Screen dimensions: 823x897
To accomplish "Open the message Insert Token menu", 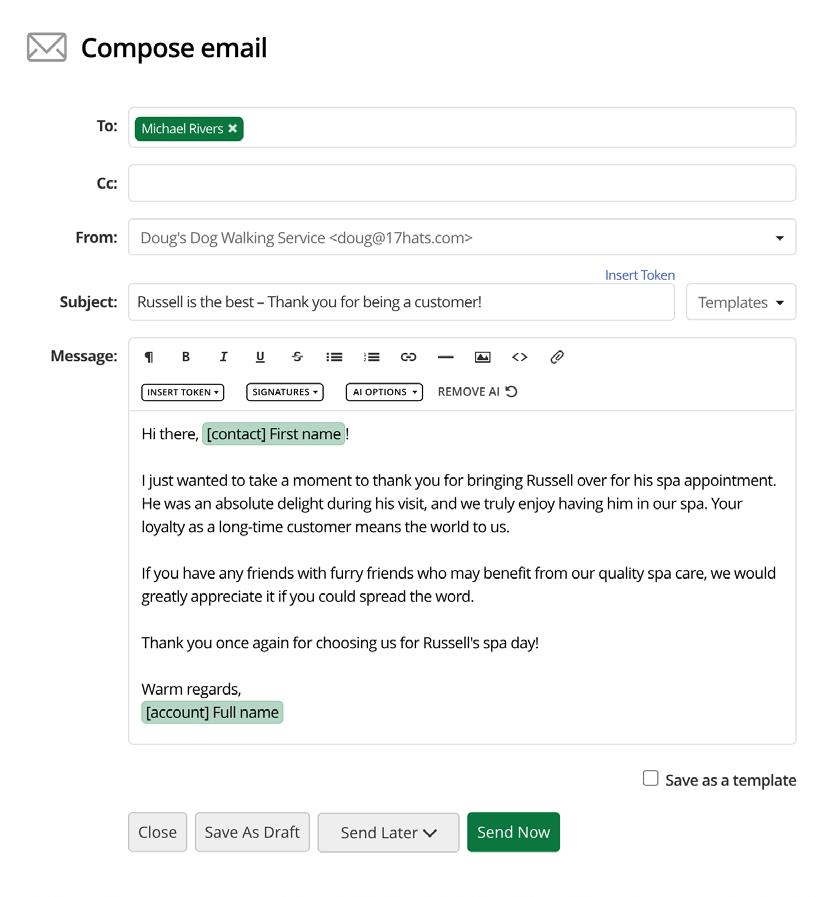I will (x=182, y=392).
